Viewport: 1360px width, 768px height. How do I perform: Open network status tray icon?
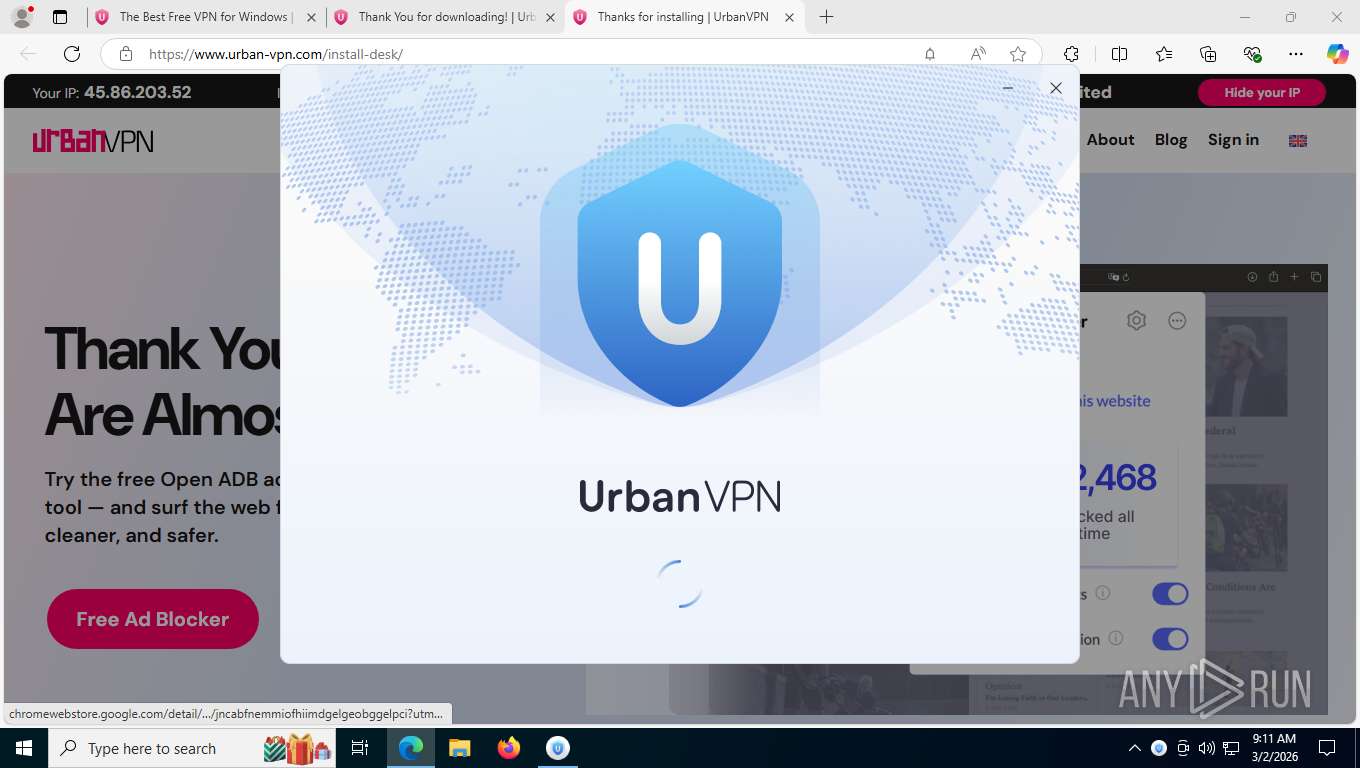tap(1231, 748)
